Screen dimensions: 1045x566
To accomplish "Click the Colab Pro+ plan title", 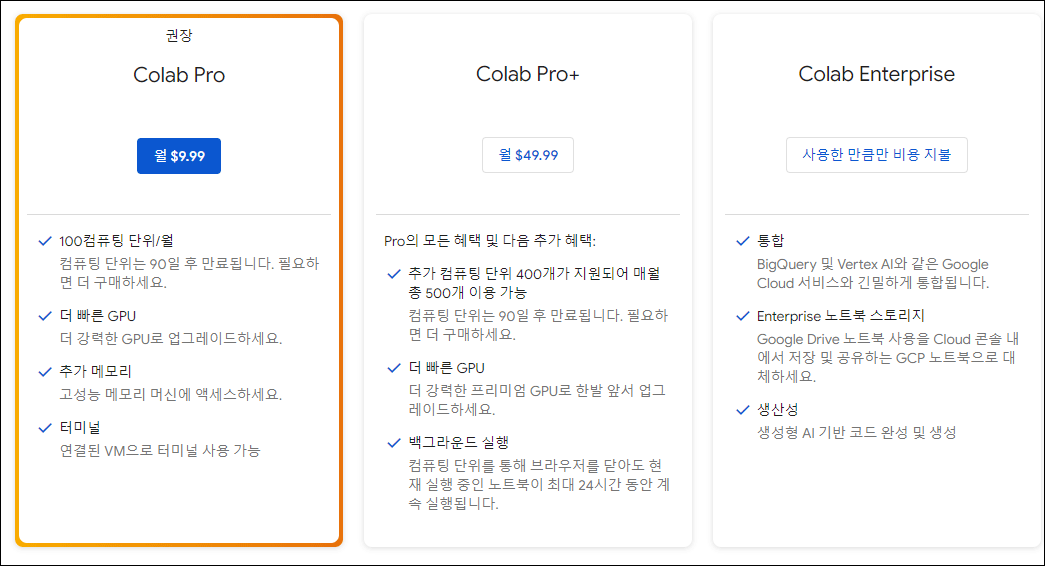I will [x=528, y=74].
